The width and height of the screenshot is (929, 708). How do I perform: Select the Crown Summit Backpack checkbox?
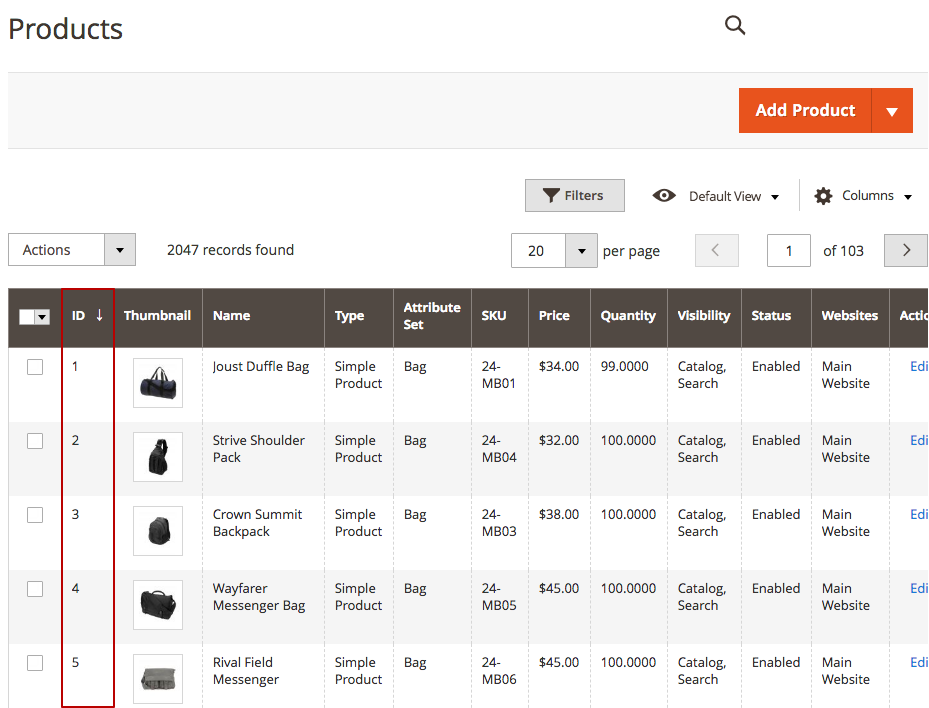pyautogui.click(x=35, y=515)
